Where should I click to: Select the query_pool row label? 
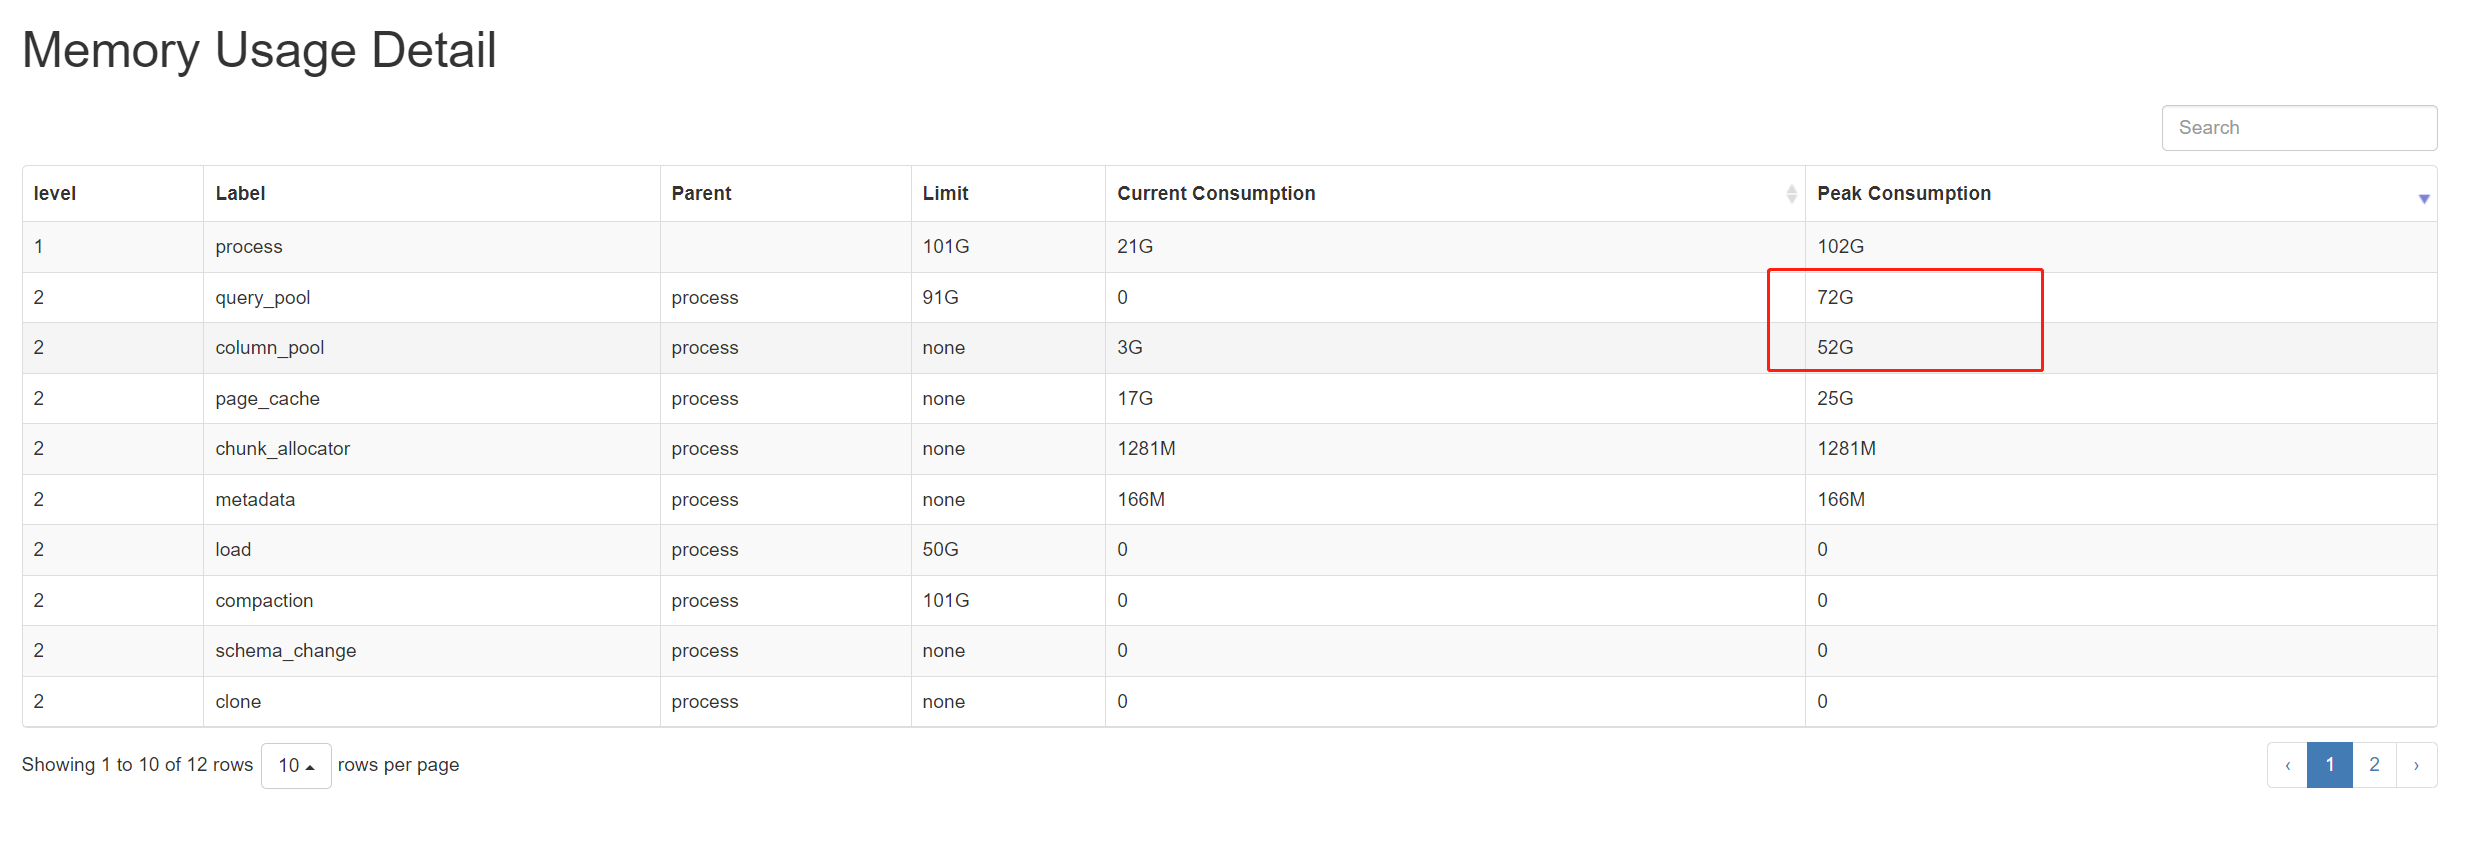(263, 298)
